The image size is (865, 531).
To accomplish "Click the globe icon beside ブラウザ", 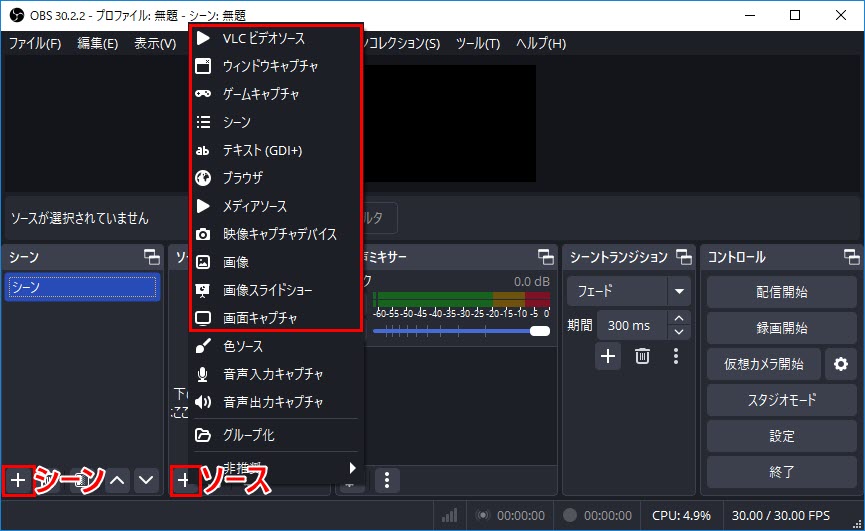I will click(x=203, y=178).
